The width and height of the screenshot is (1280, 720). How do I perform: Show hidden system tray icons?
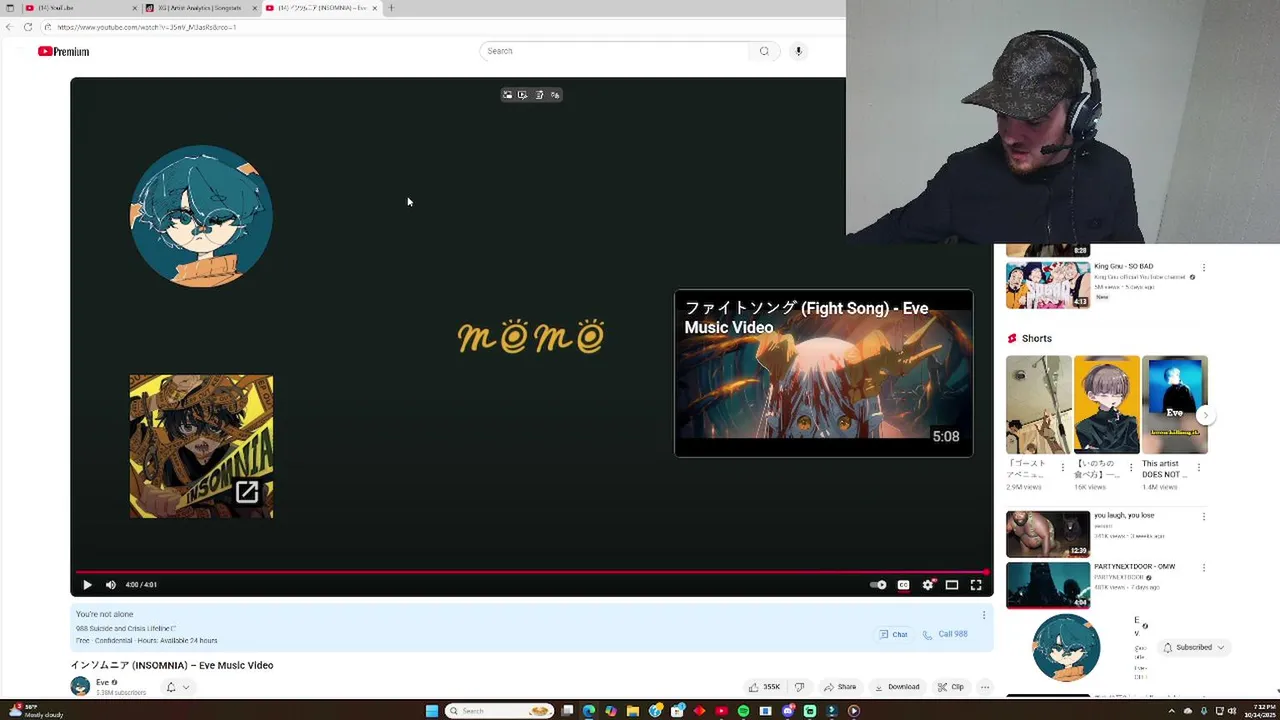1171,711
